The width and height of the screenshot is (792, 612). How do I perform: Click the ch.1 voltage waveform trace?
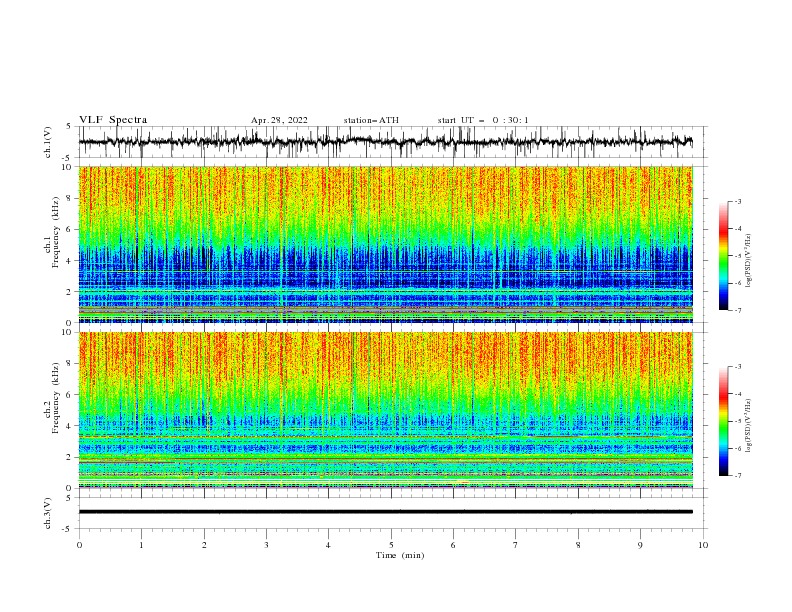click(x=385, y=142)
